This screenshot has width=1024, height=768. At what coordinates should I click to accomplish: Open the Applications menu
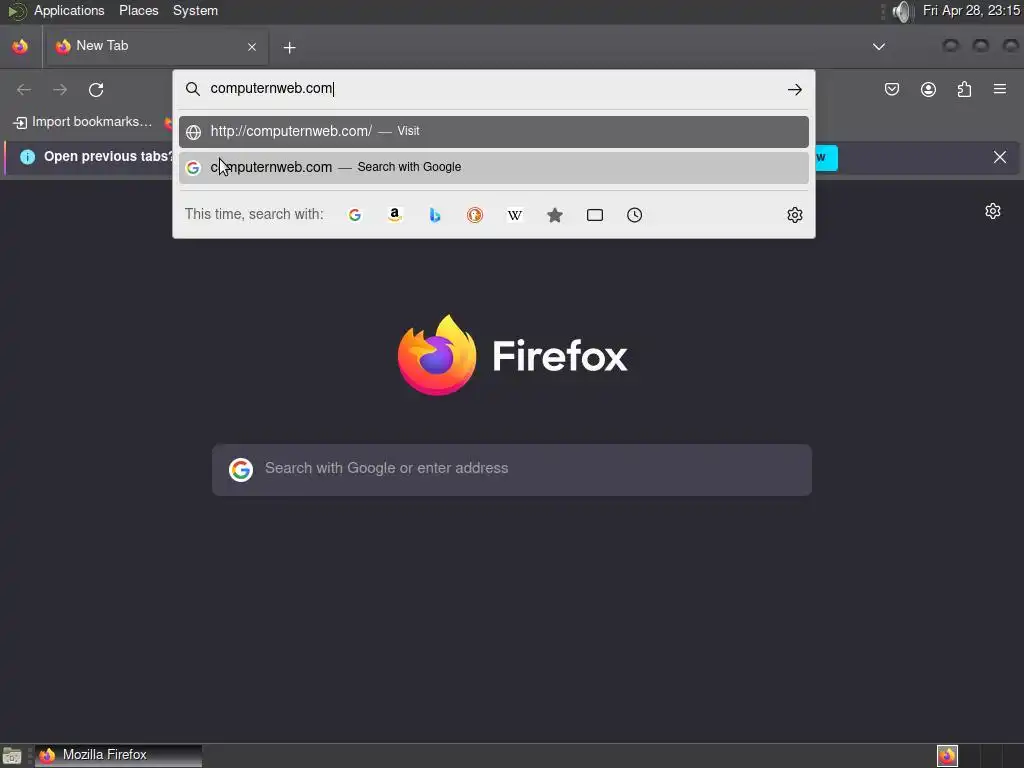[x=69, y=10]
